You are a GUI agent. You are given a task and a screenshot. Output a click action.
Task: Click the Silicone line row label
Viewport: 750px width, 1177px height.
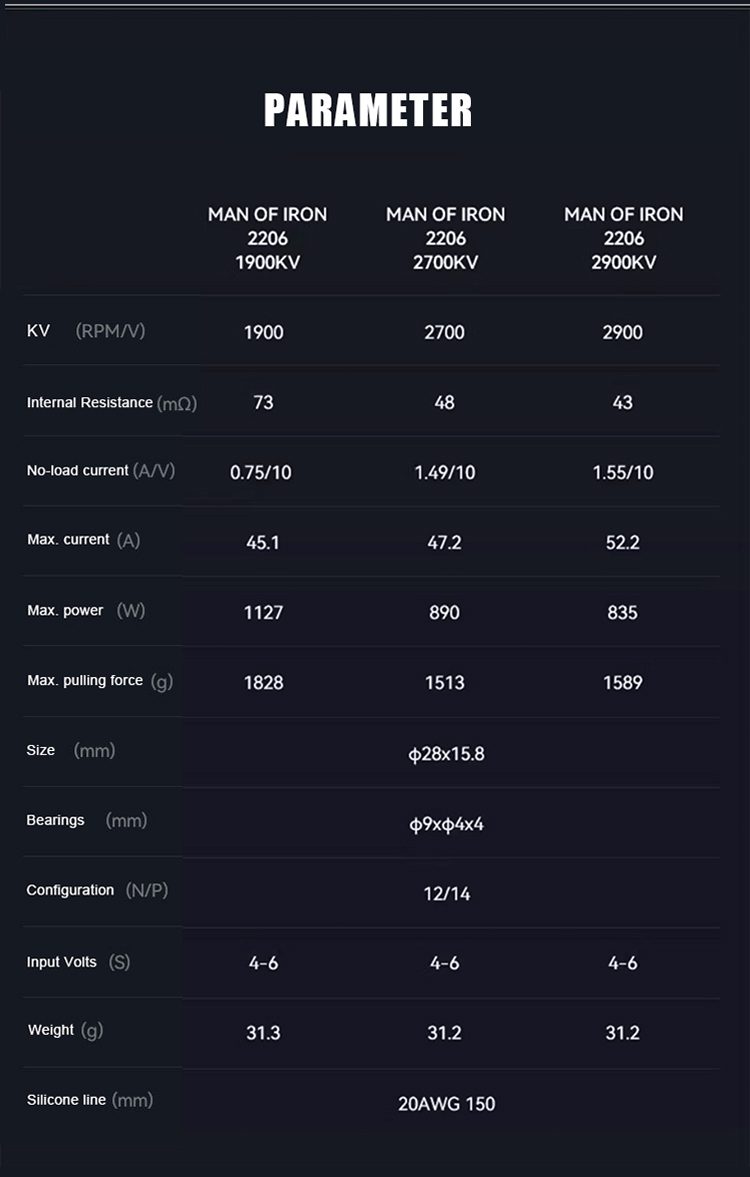(89, 1100)
